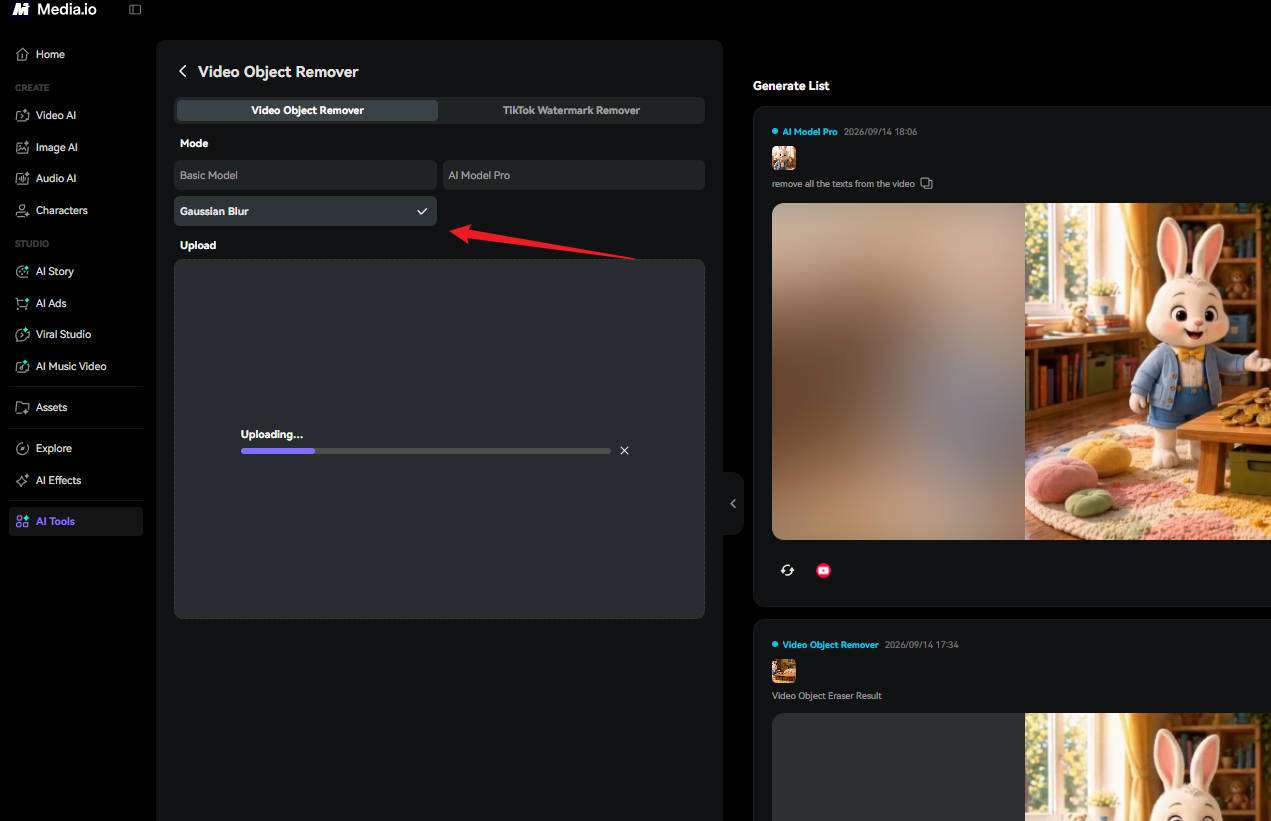Image resolution: width=1271 pixels, height=821 pixels.
Task: Click the Home icon in sidebar
Action: coord(22,54)
